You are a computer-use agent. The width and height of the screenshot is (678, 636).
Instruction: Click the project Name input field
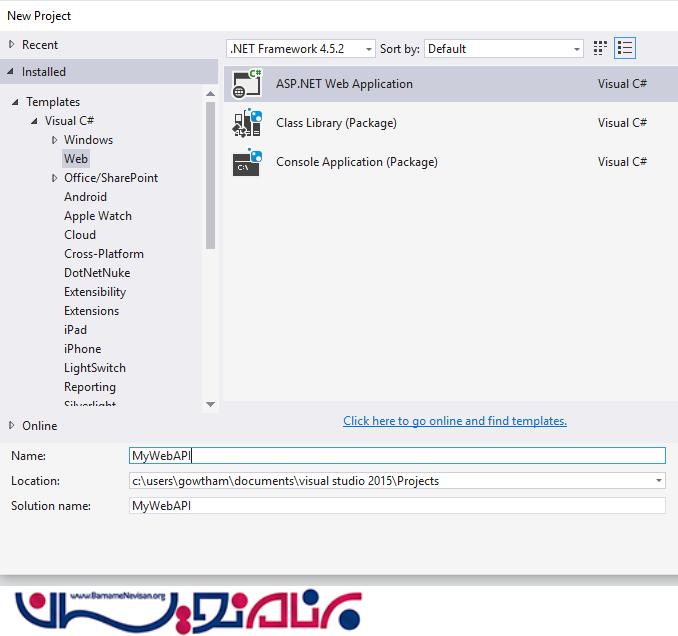click(397, 456)
